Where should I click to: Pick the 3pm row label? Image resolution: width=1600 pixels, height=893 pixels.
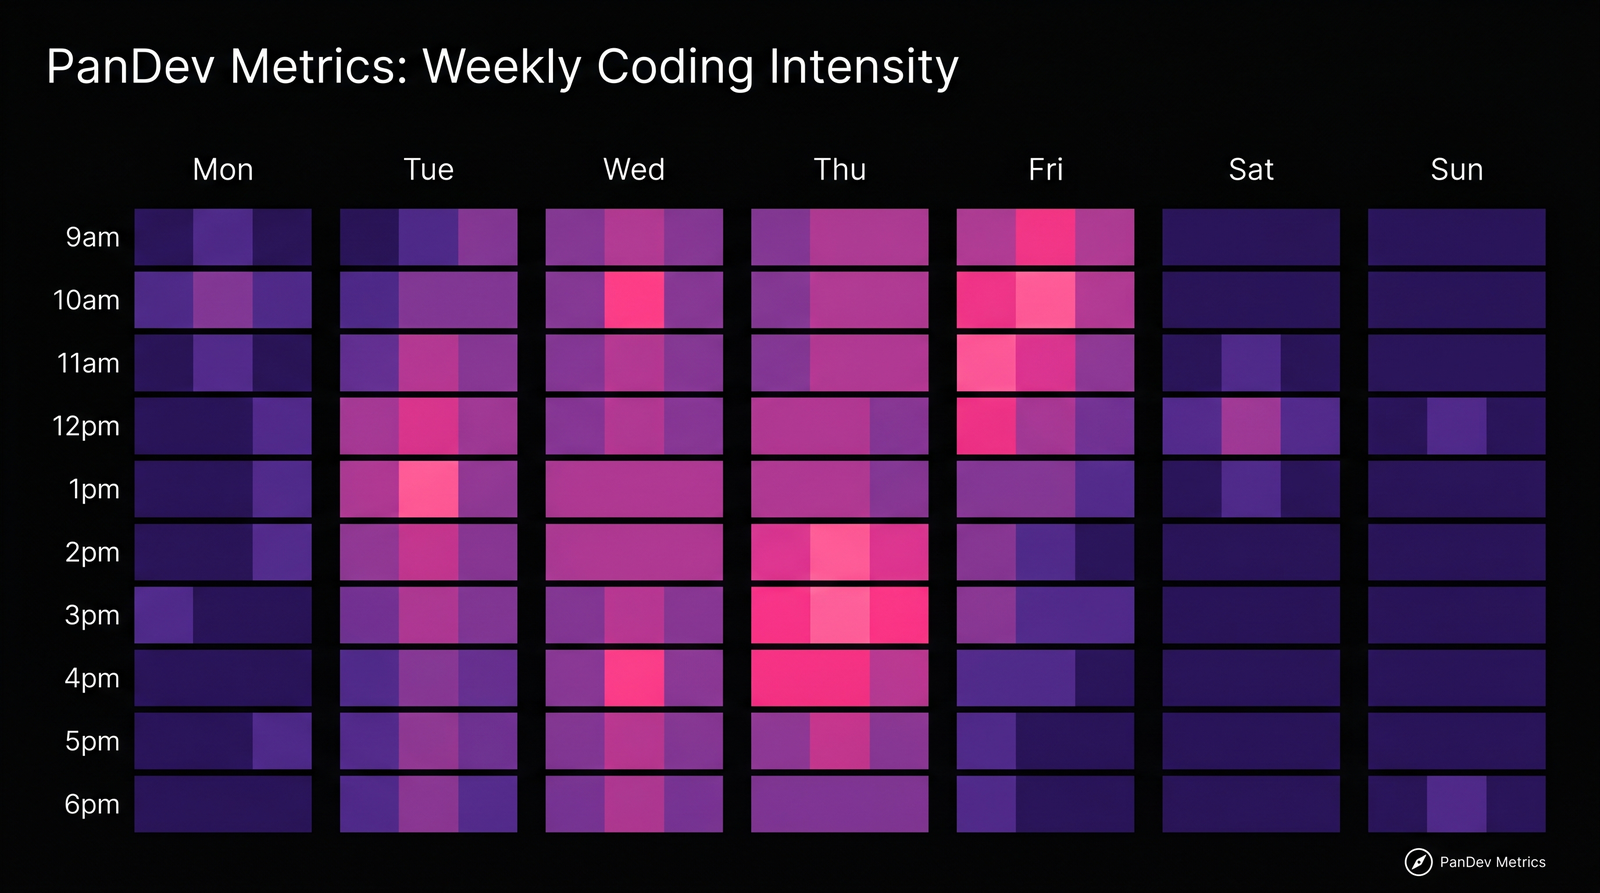pyautogui.click(x=92, y=616)
